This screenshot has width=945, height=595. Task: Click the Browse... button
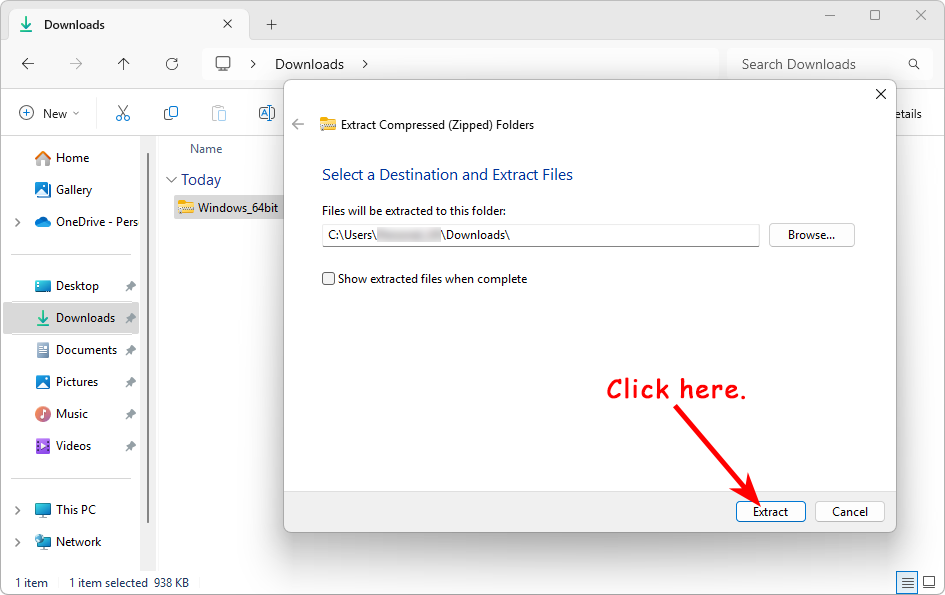(811, 235)
